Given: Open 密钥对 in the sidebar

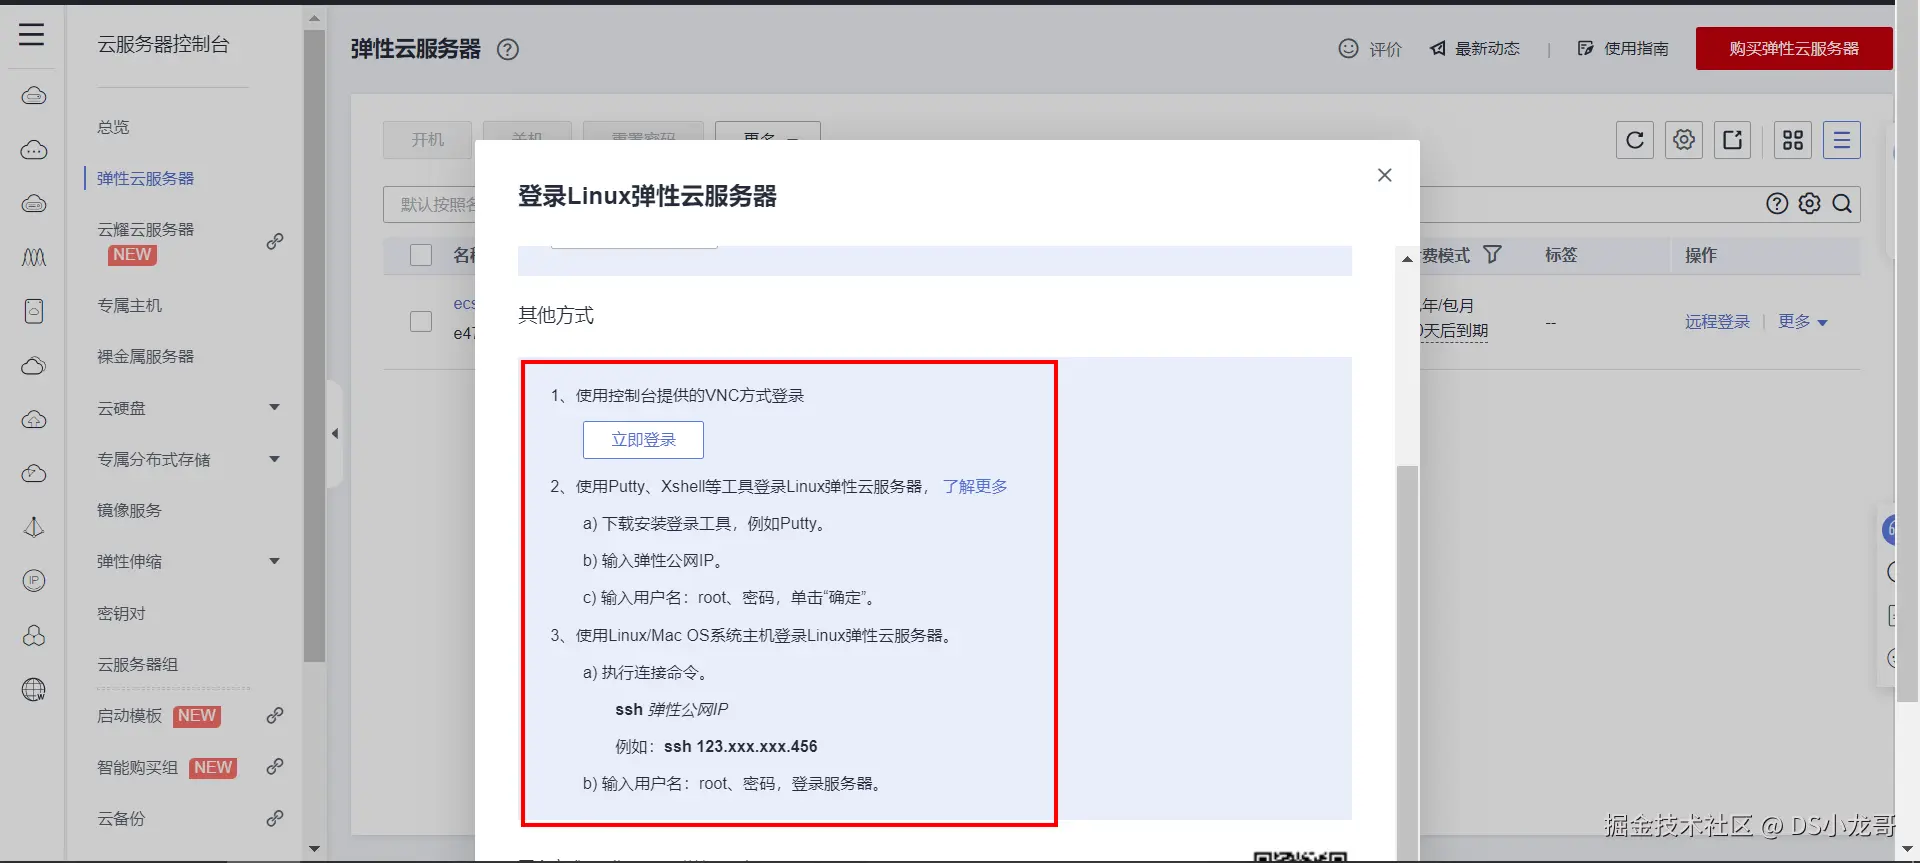Looking at the screenshot, I should click(x=121, y=613).
